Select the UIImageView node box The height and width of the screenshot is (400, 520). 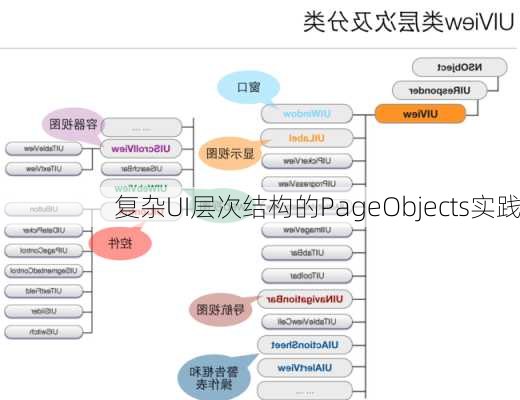(x=307, y=230)
